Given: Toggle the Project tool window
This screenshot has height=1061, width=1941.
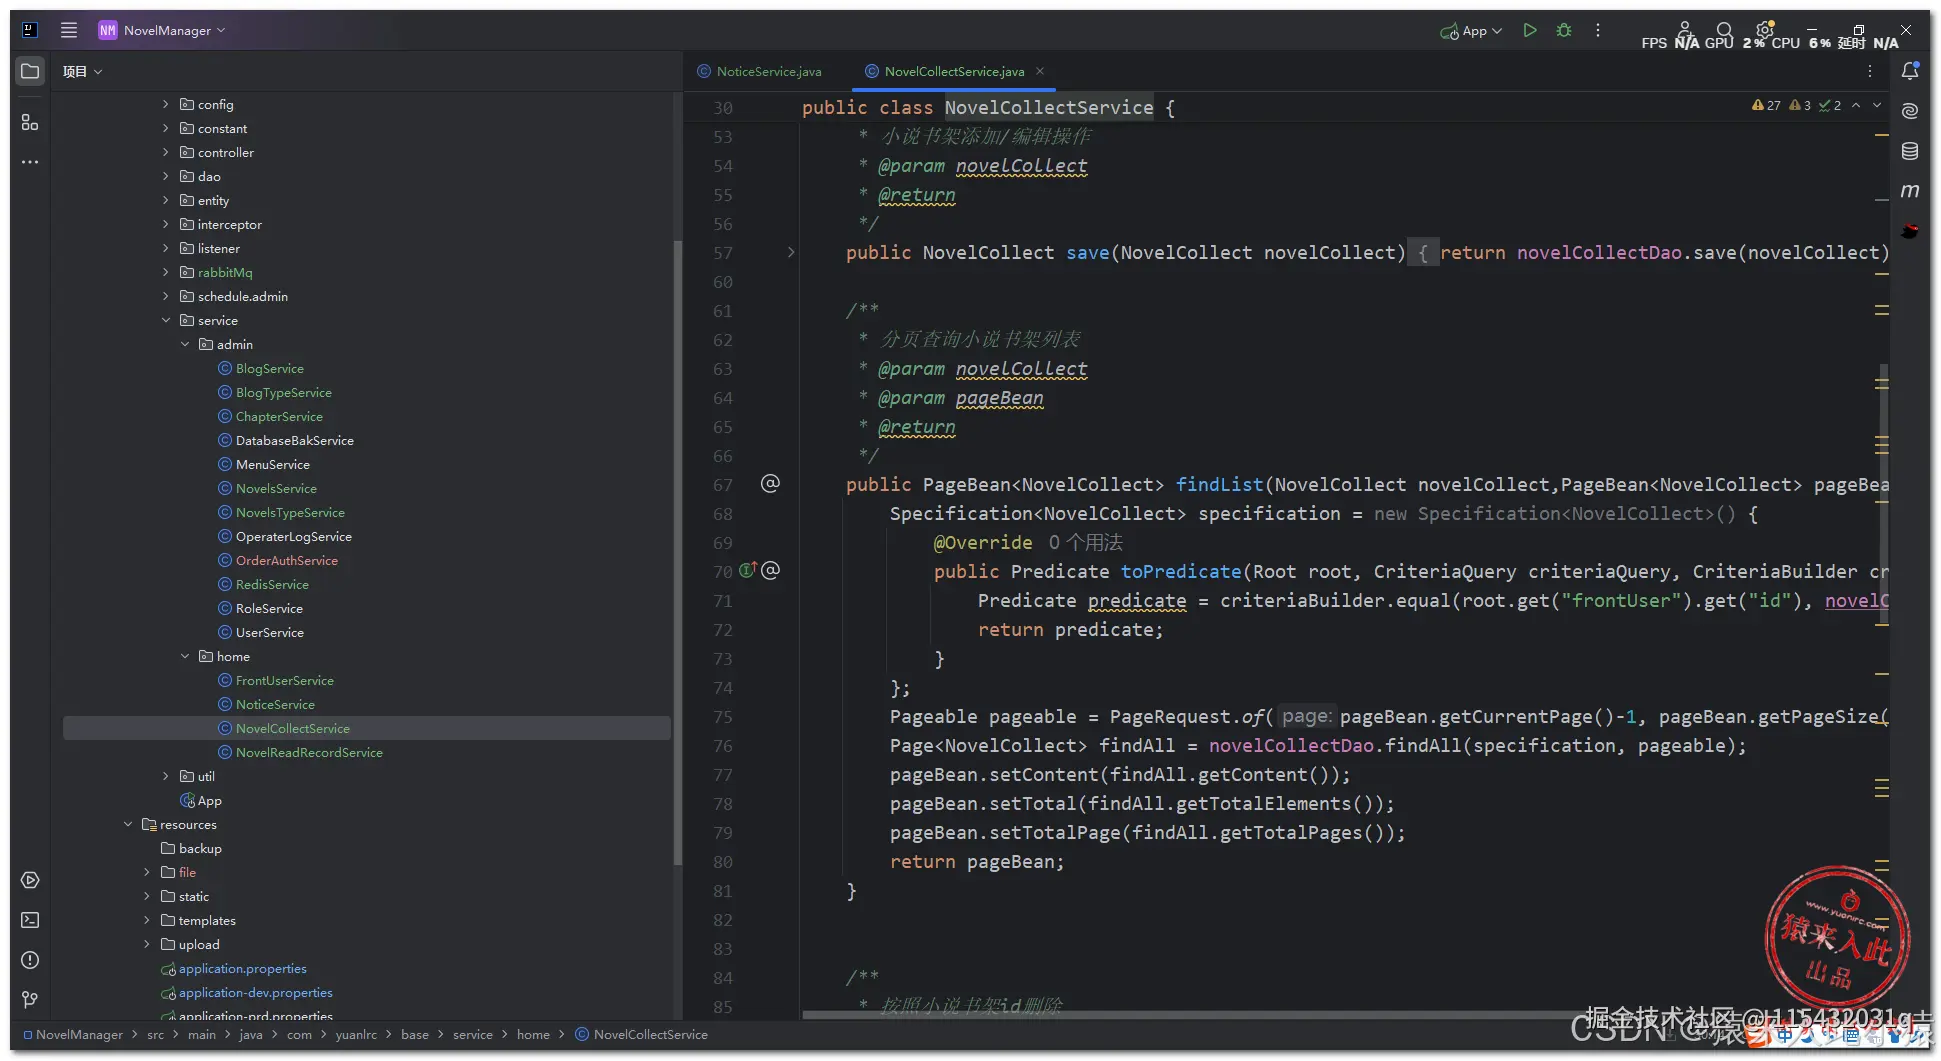Looking at the screenshot, I should 30,72.
